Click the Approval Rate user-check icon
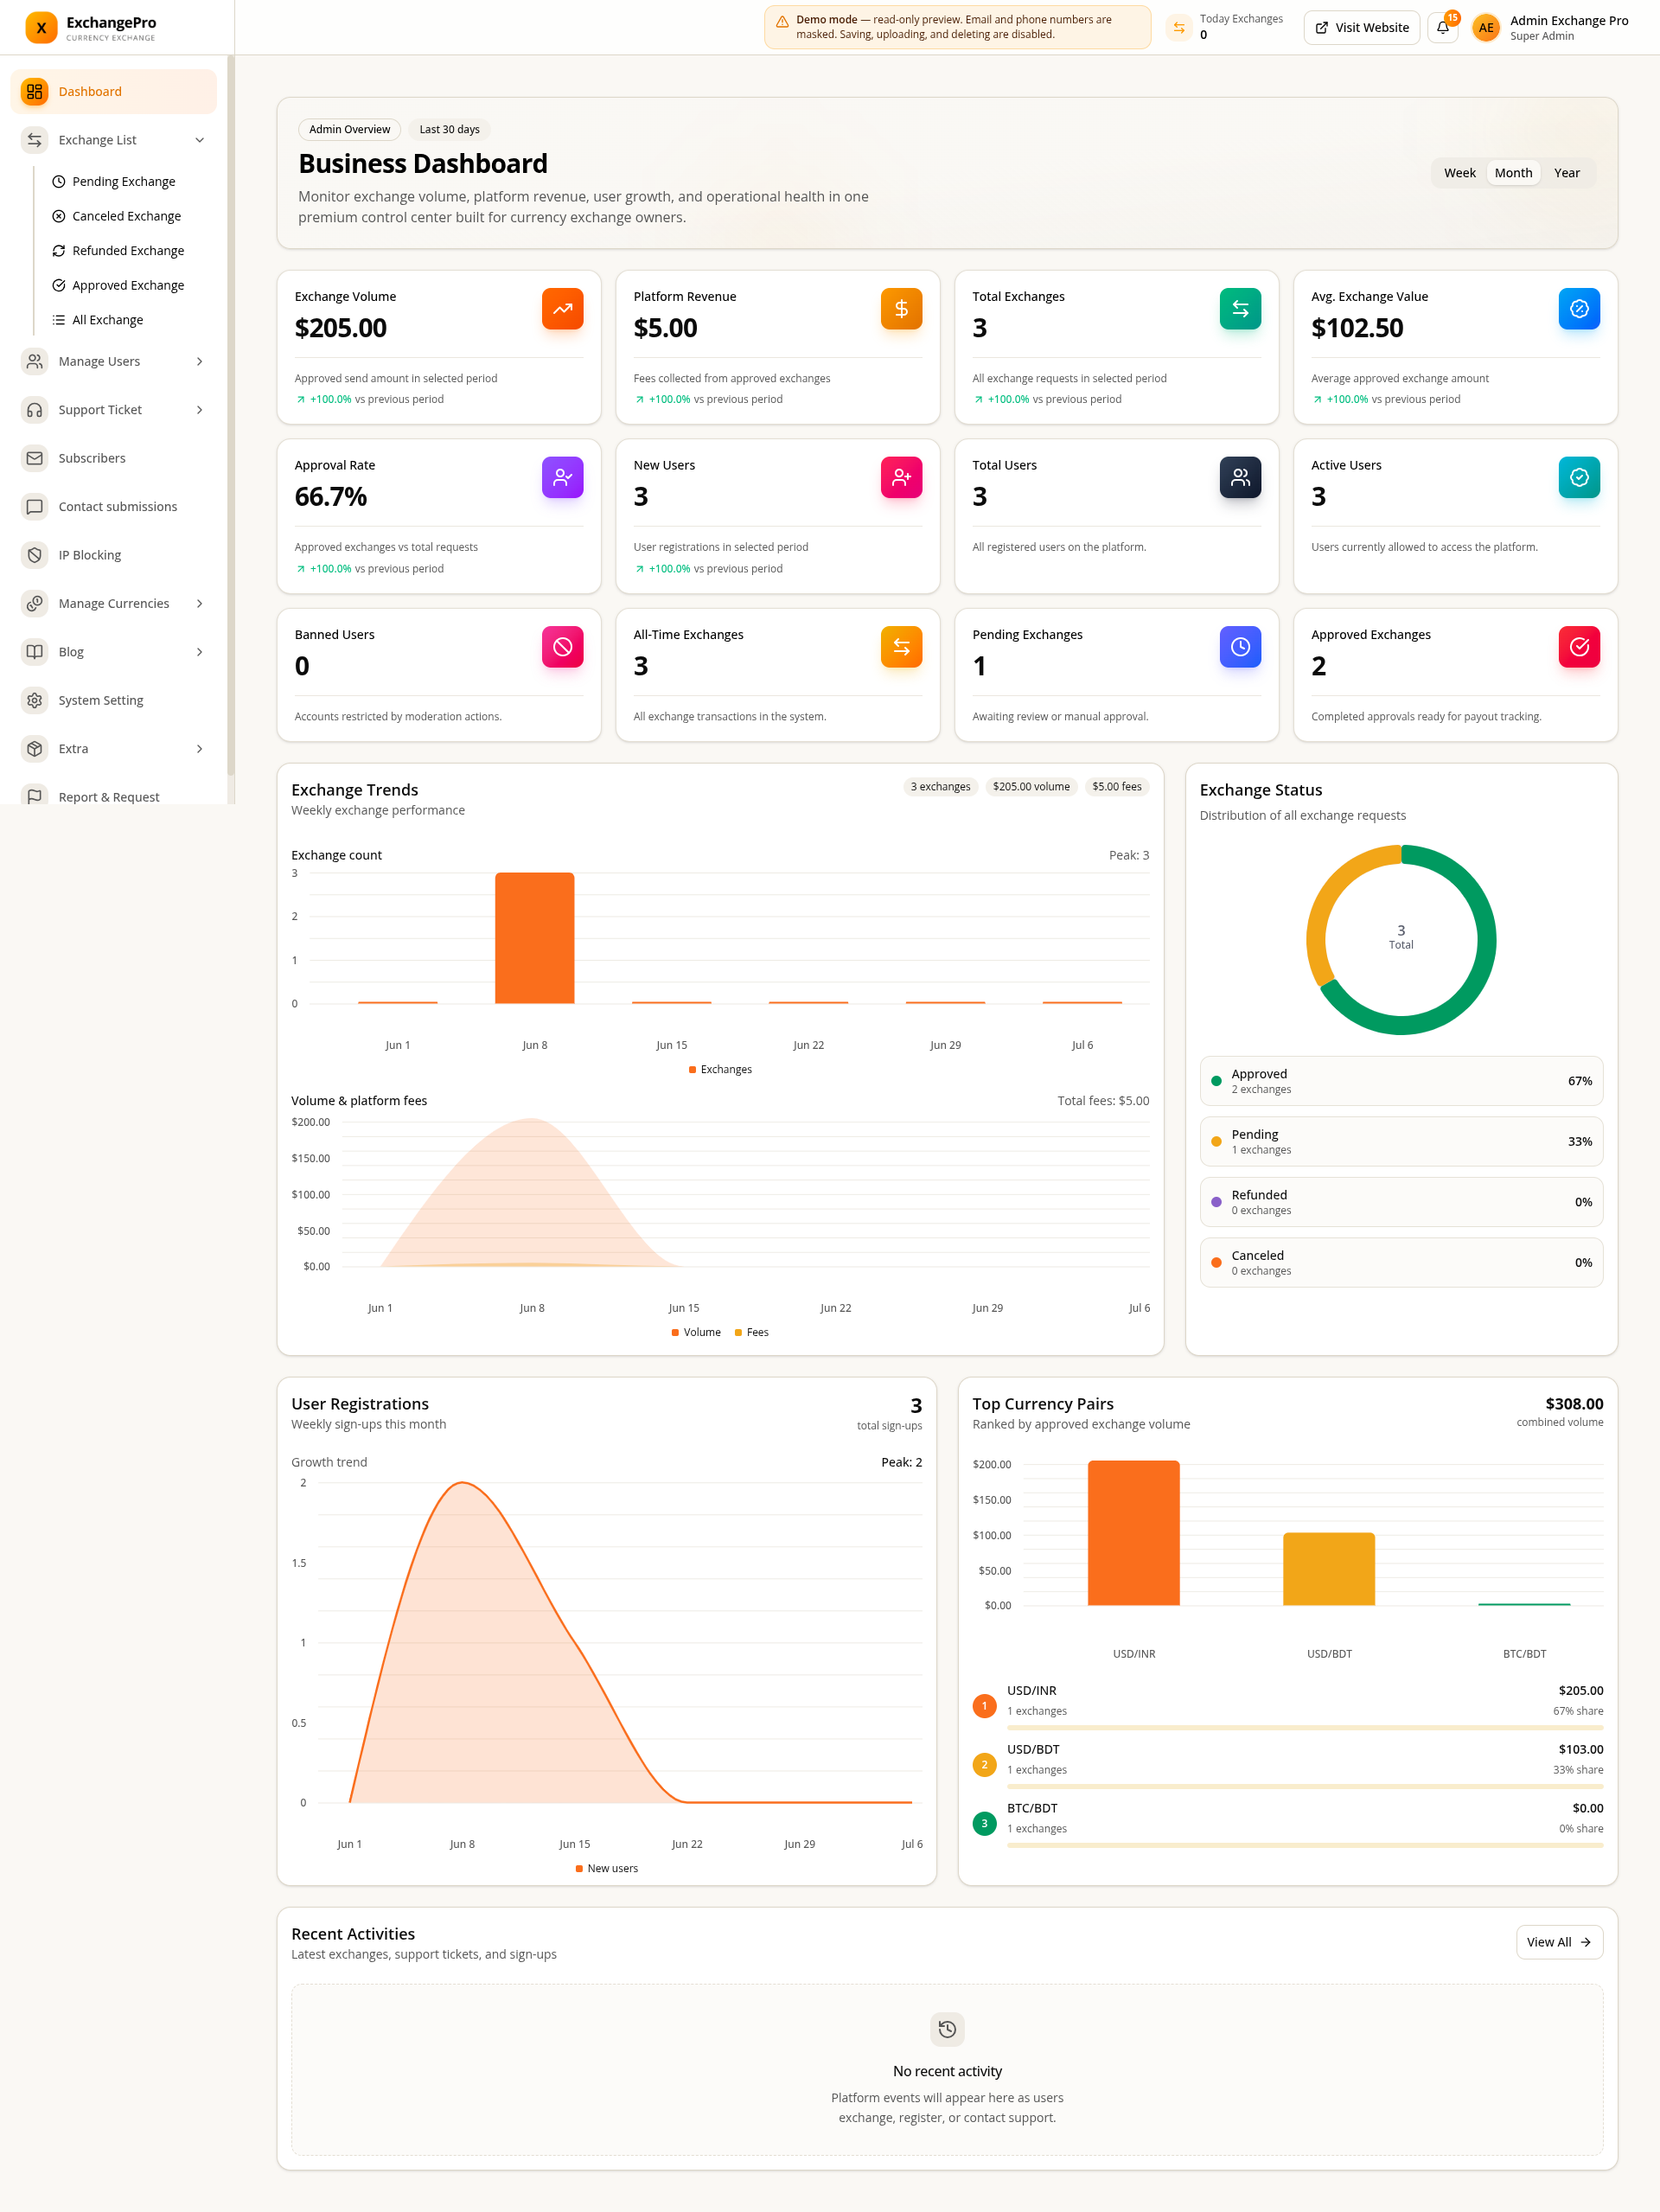Viewport: 1660px width, 2212px height. click(563, 478)
